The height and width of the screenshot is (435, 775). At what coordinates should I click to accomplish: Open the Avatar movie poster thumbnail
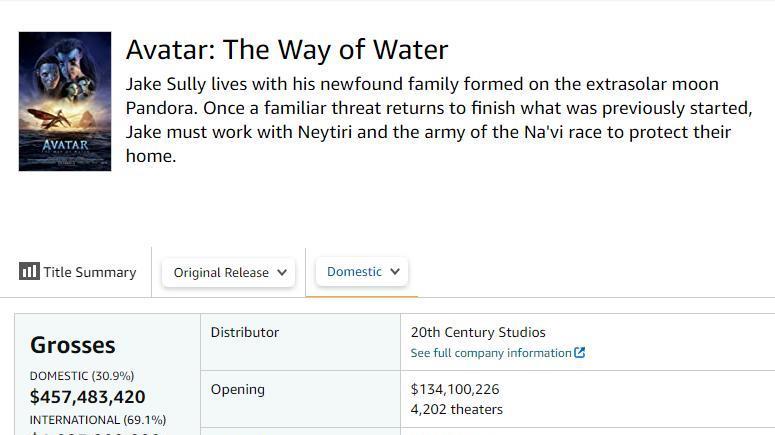65,101
